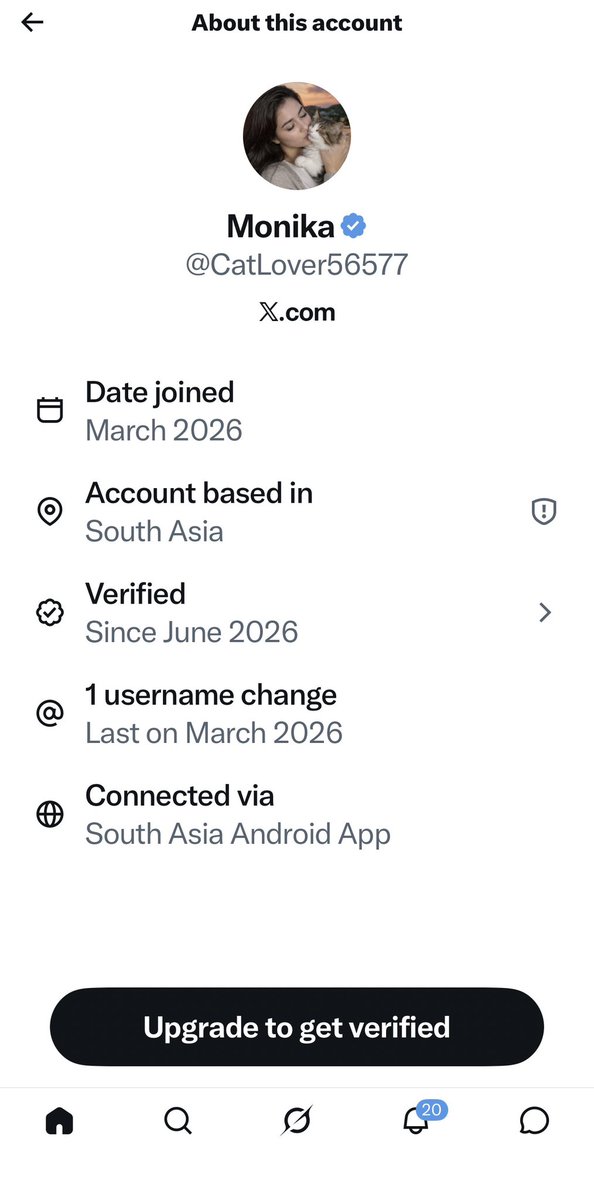Tap the globe icon beside Connected via
This screenshot has height=1200, width=594.
pyautogui.click(x=50, y=815)
